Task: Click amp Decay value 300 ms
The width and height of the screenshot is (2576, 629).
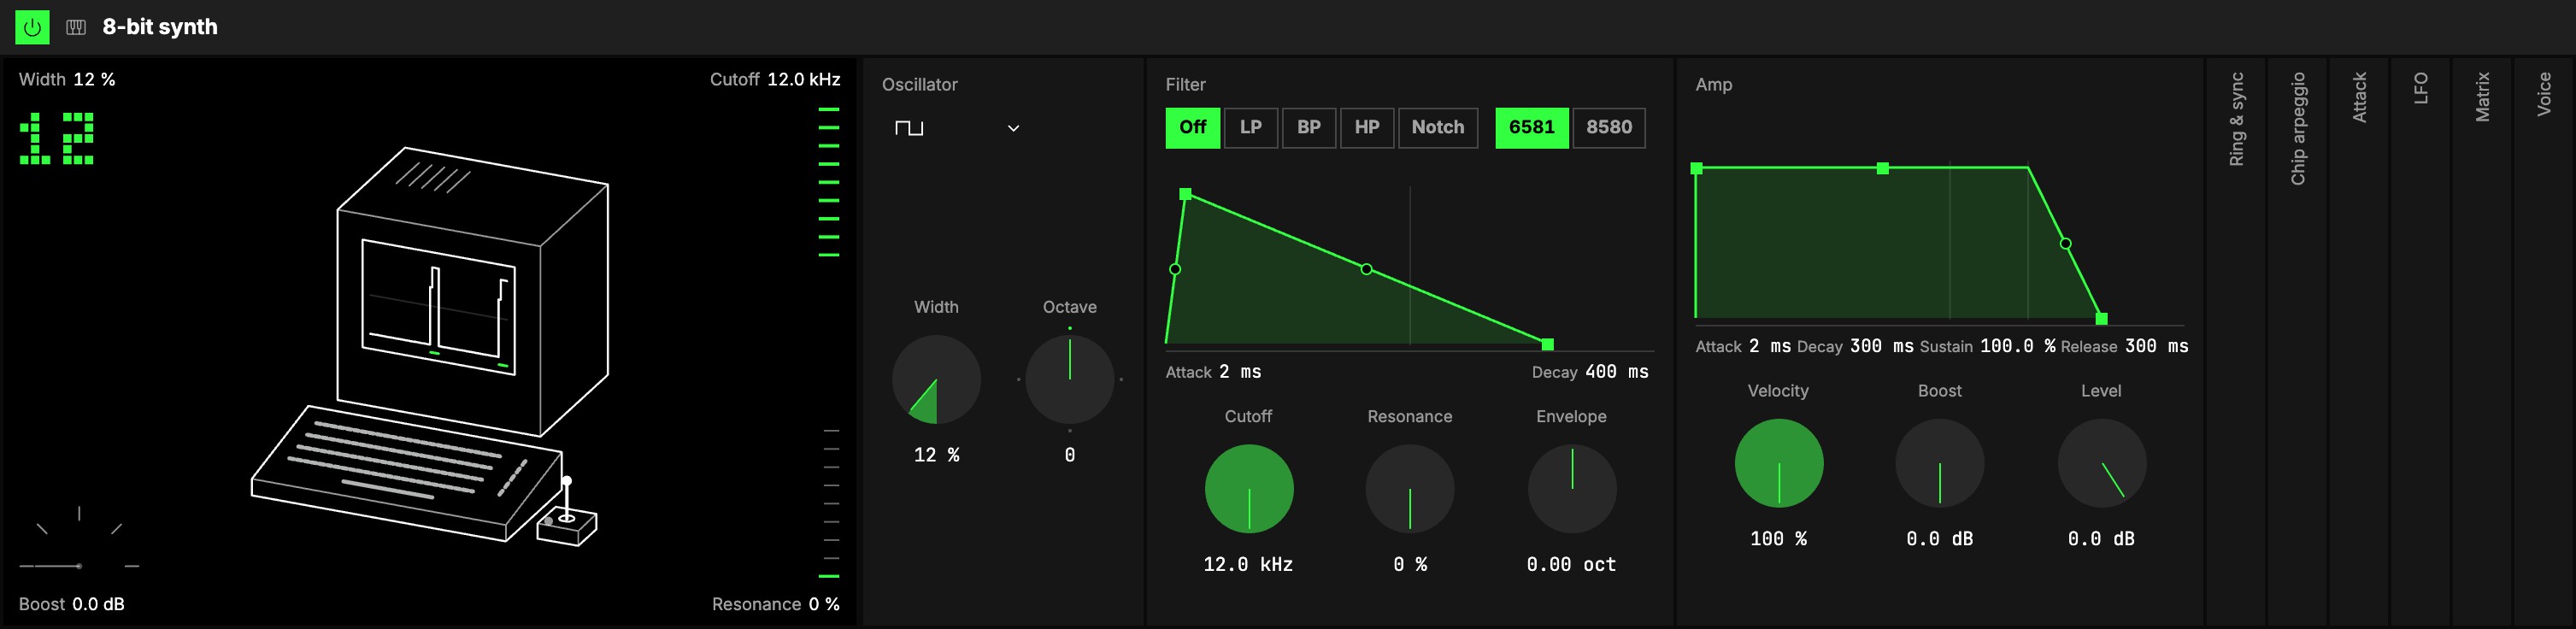Action: click(1881, 346)
